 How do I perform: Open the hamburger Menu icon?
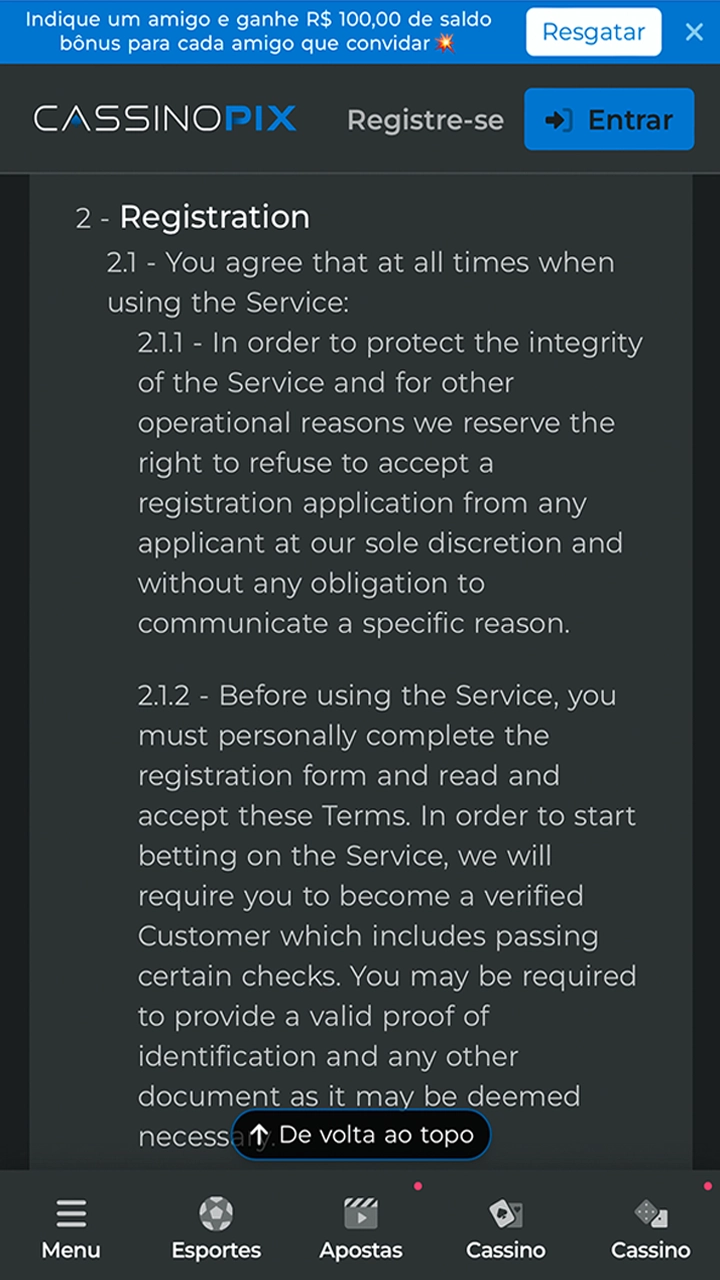point(71,1214)
